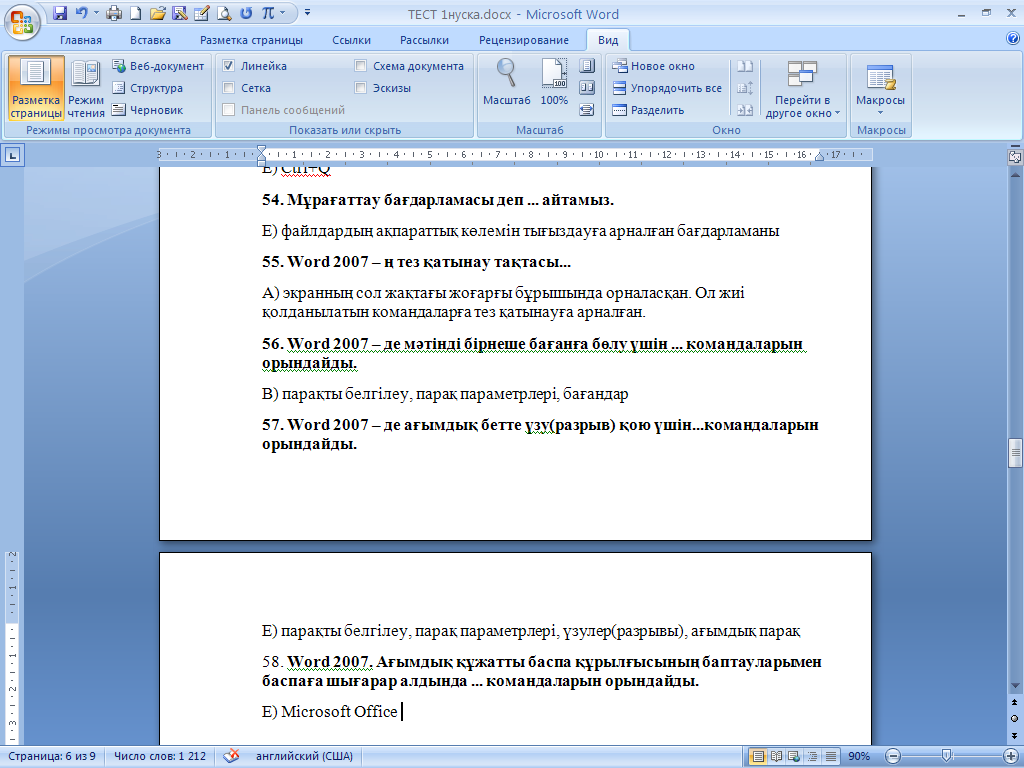
Task: Undo the last action
Action: 82,13
